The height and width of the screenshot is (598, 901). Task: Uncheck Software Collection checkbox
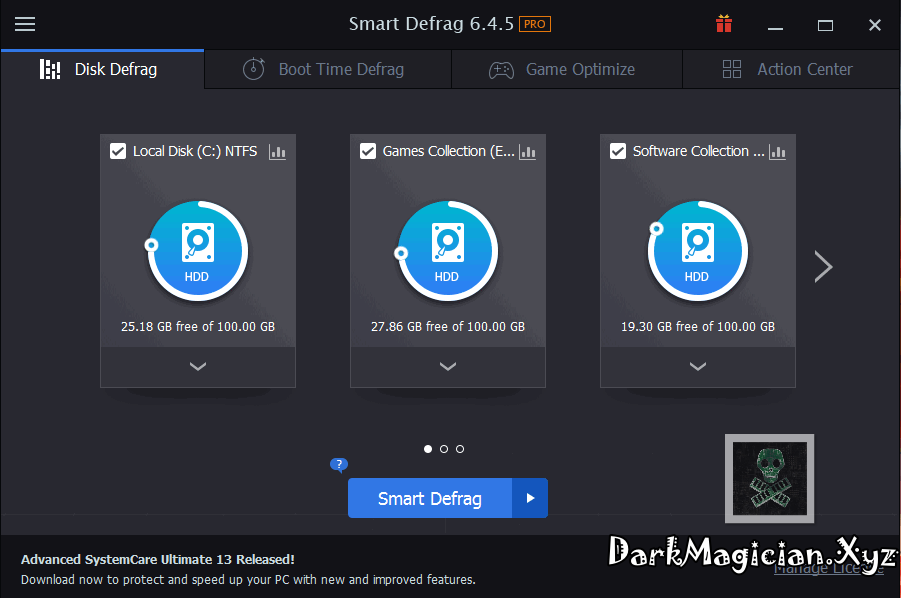click(618, 151)
